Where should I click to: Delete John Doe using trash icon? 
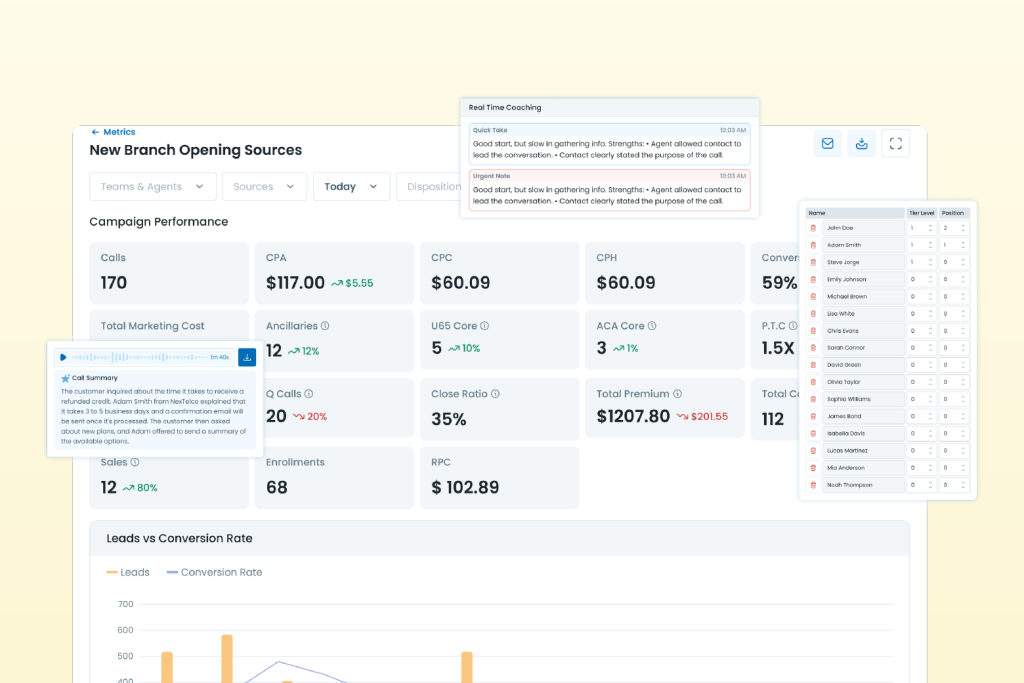pyautogui.click(x=813, y=228)
